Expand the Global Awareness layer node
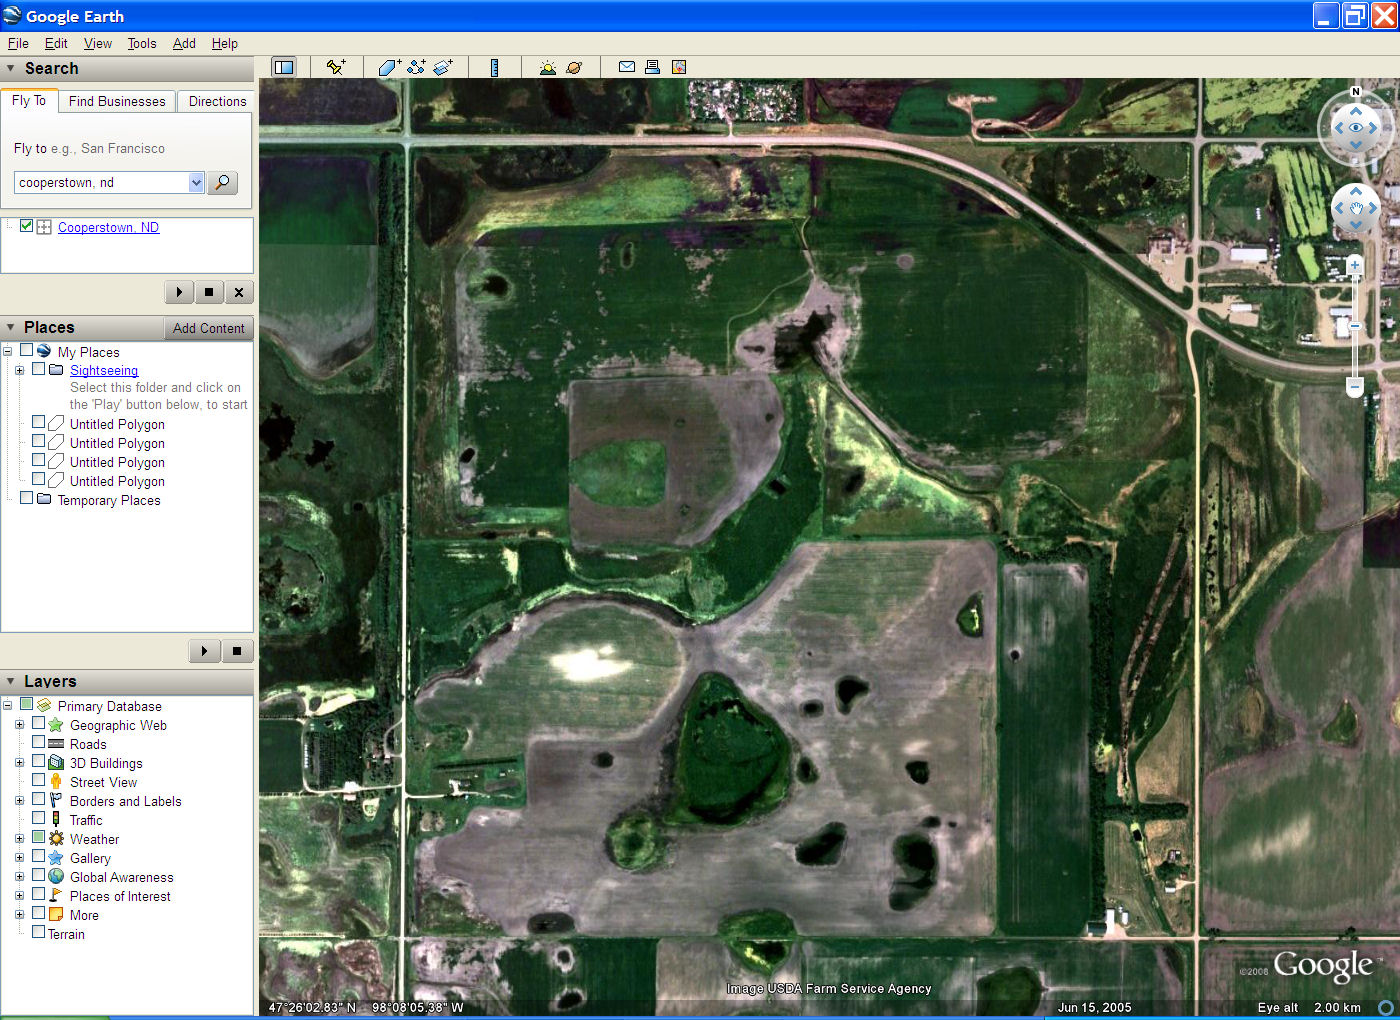The width and height of the screenshot is (1400, 1020). point(19,877)
